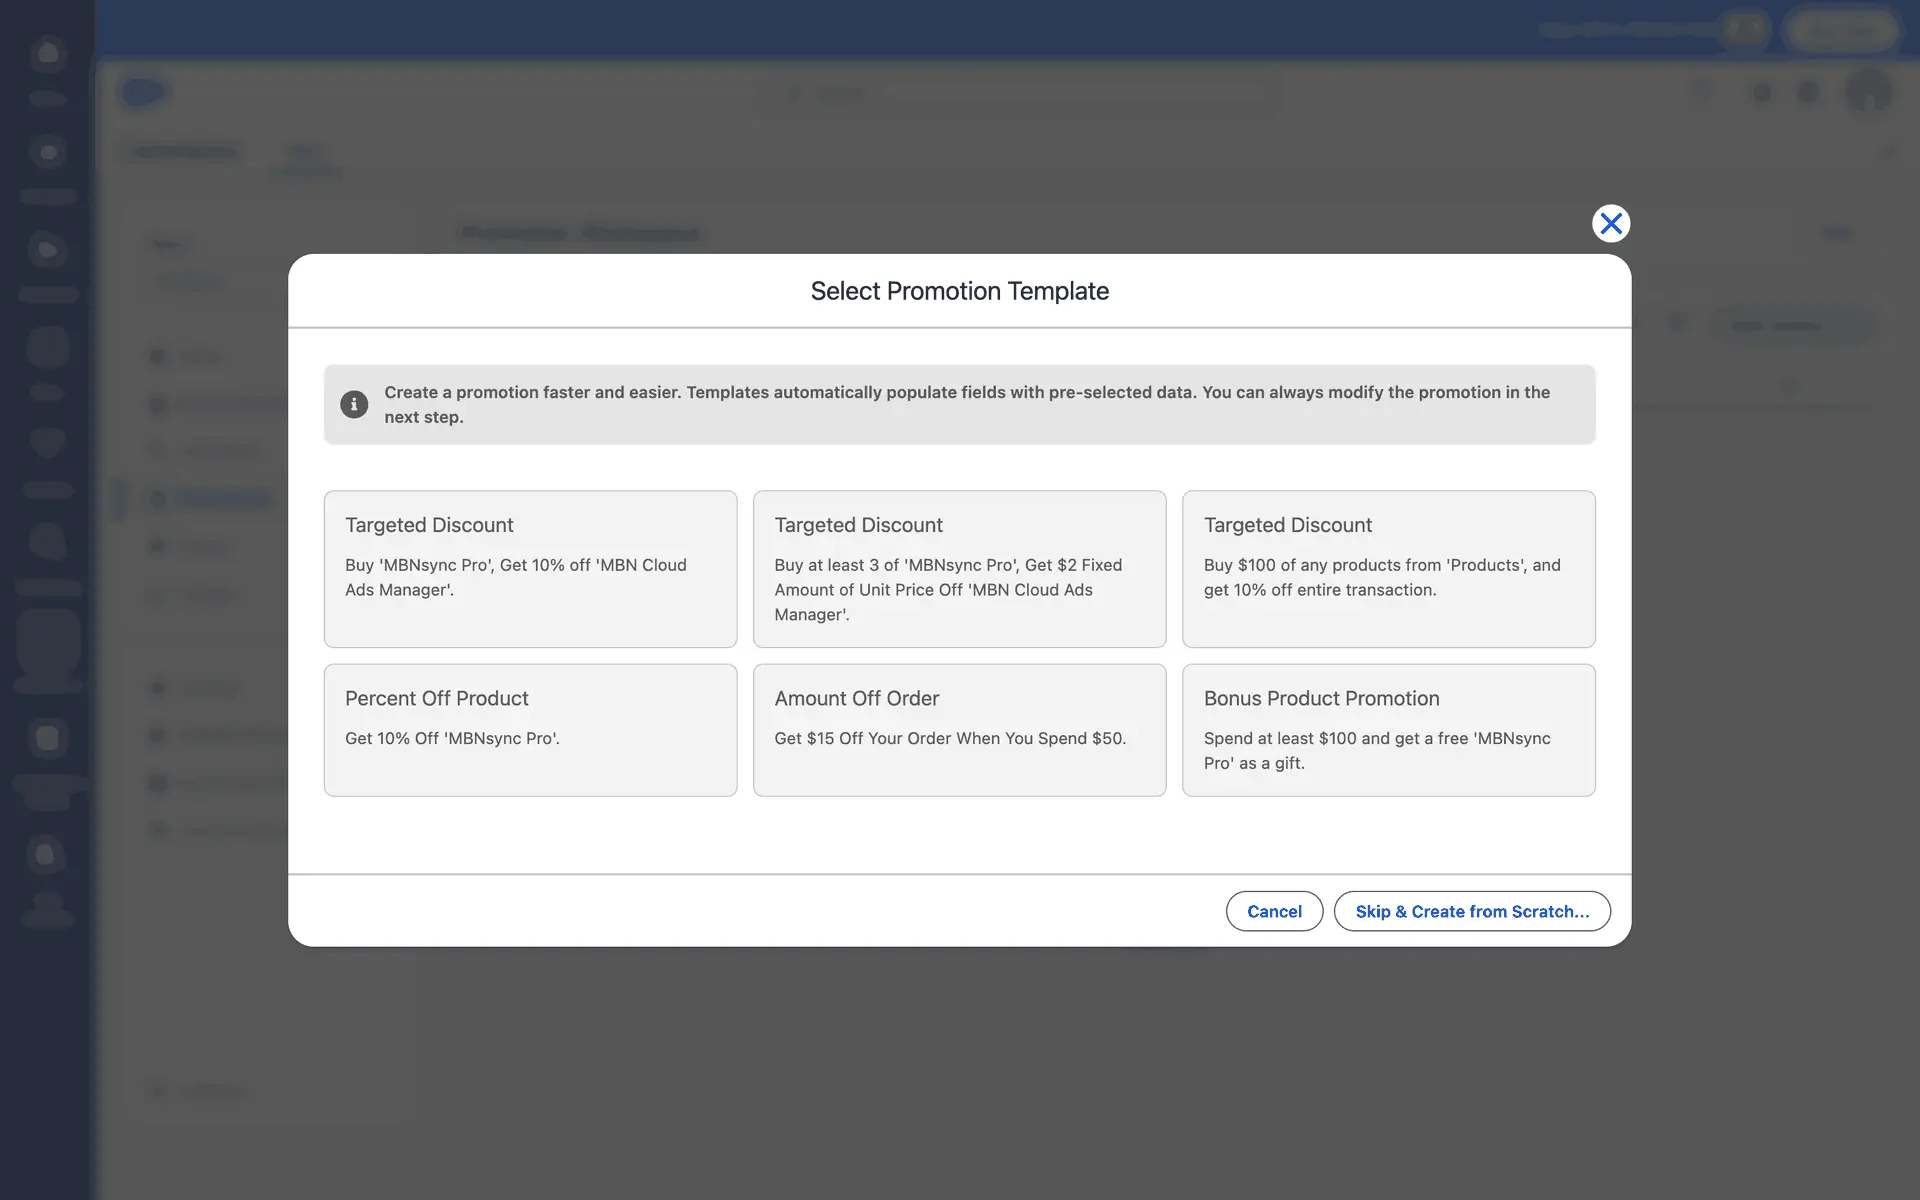The width and height of the screenshot is (1920, 1200).
Task: Click second icon in dark left sidebar
Action: click(x=47, y=152)
